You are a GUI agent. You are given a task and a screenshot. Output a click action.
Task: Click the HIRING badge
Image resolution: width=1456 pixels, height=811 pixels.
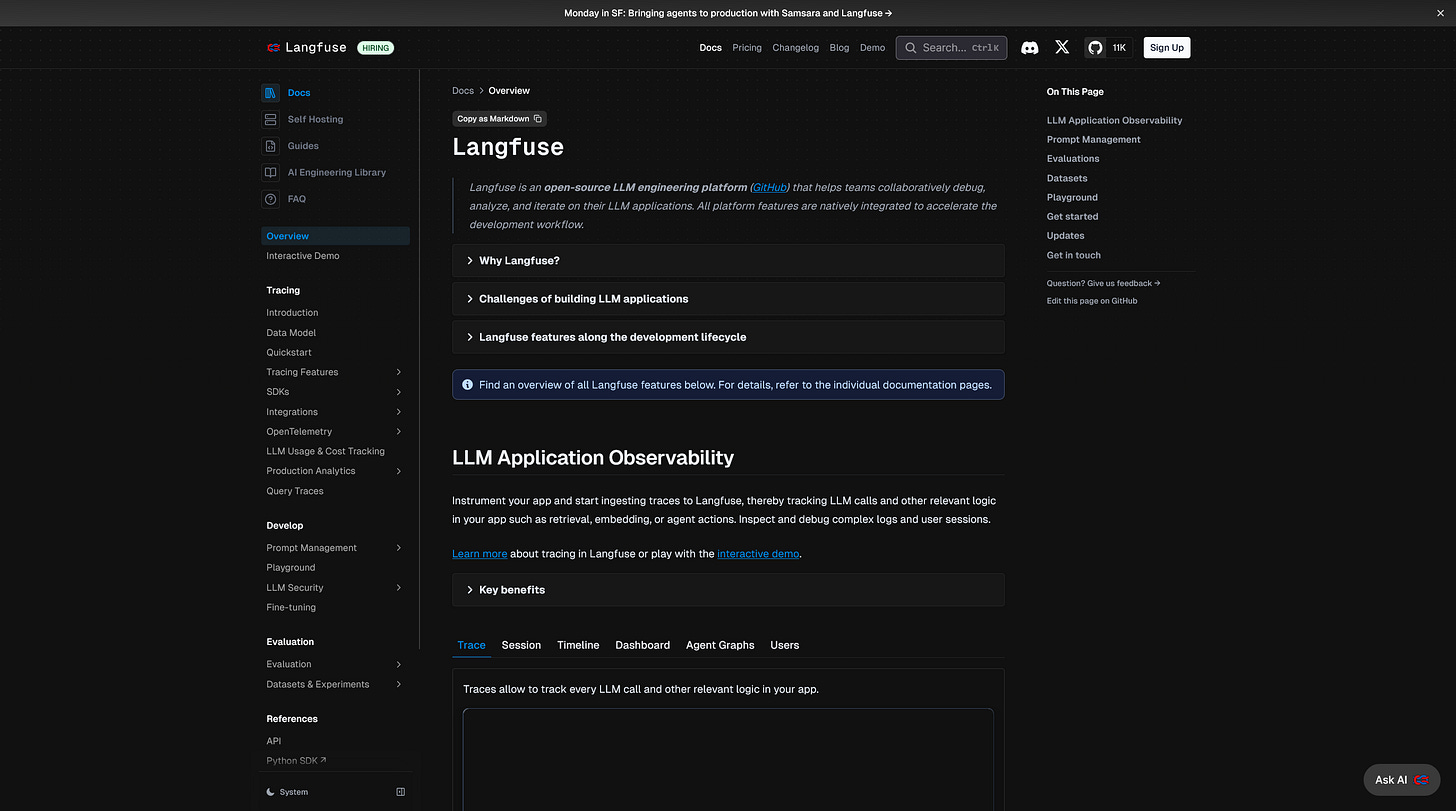[375, 47]
